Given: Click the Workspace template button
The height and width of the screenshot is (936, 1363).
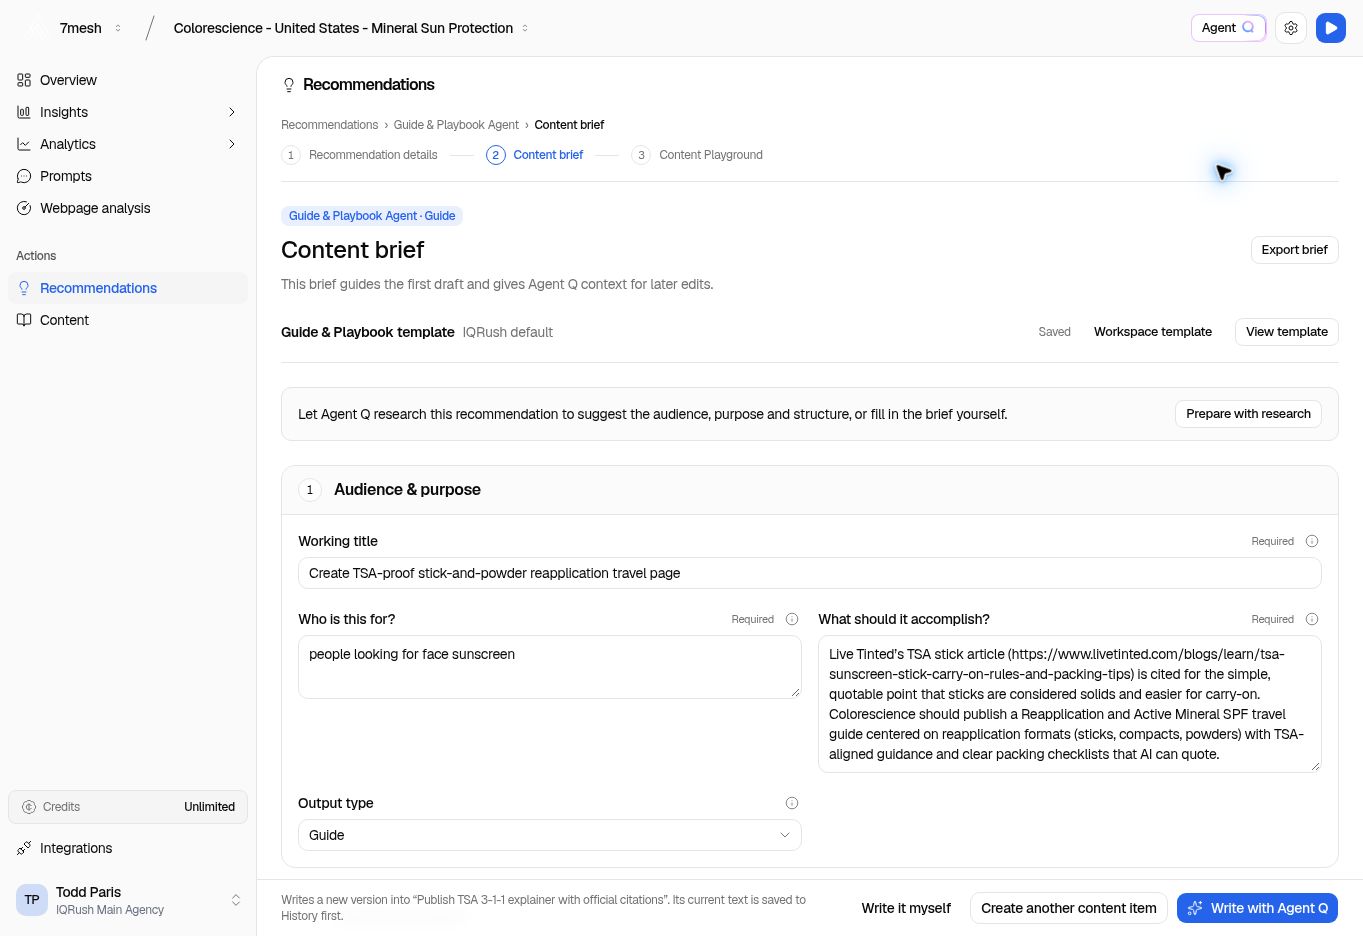Looking at the screenshot, I should coord(1152,332).
